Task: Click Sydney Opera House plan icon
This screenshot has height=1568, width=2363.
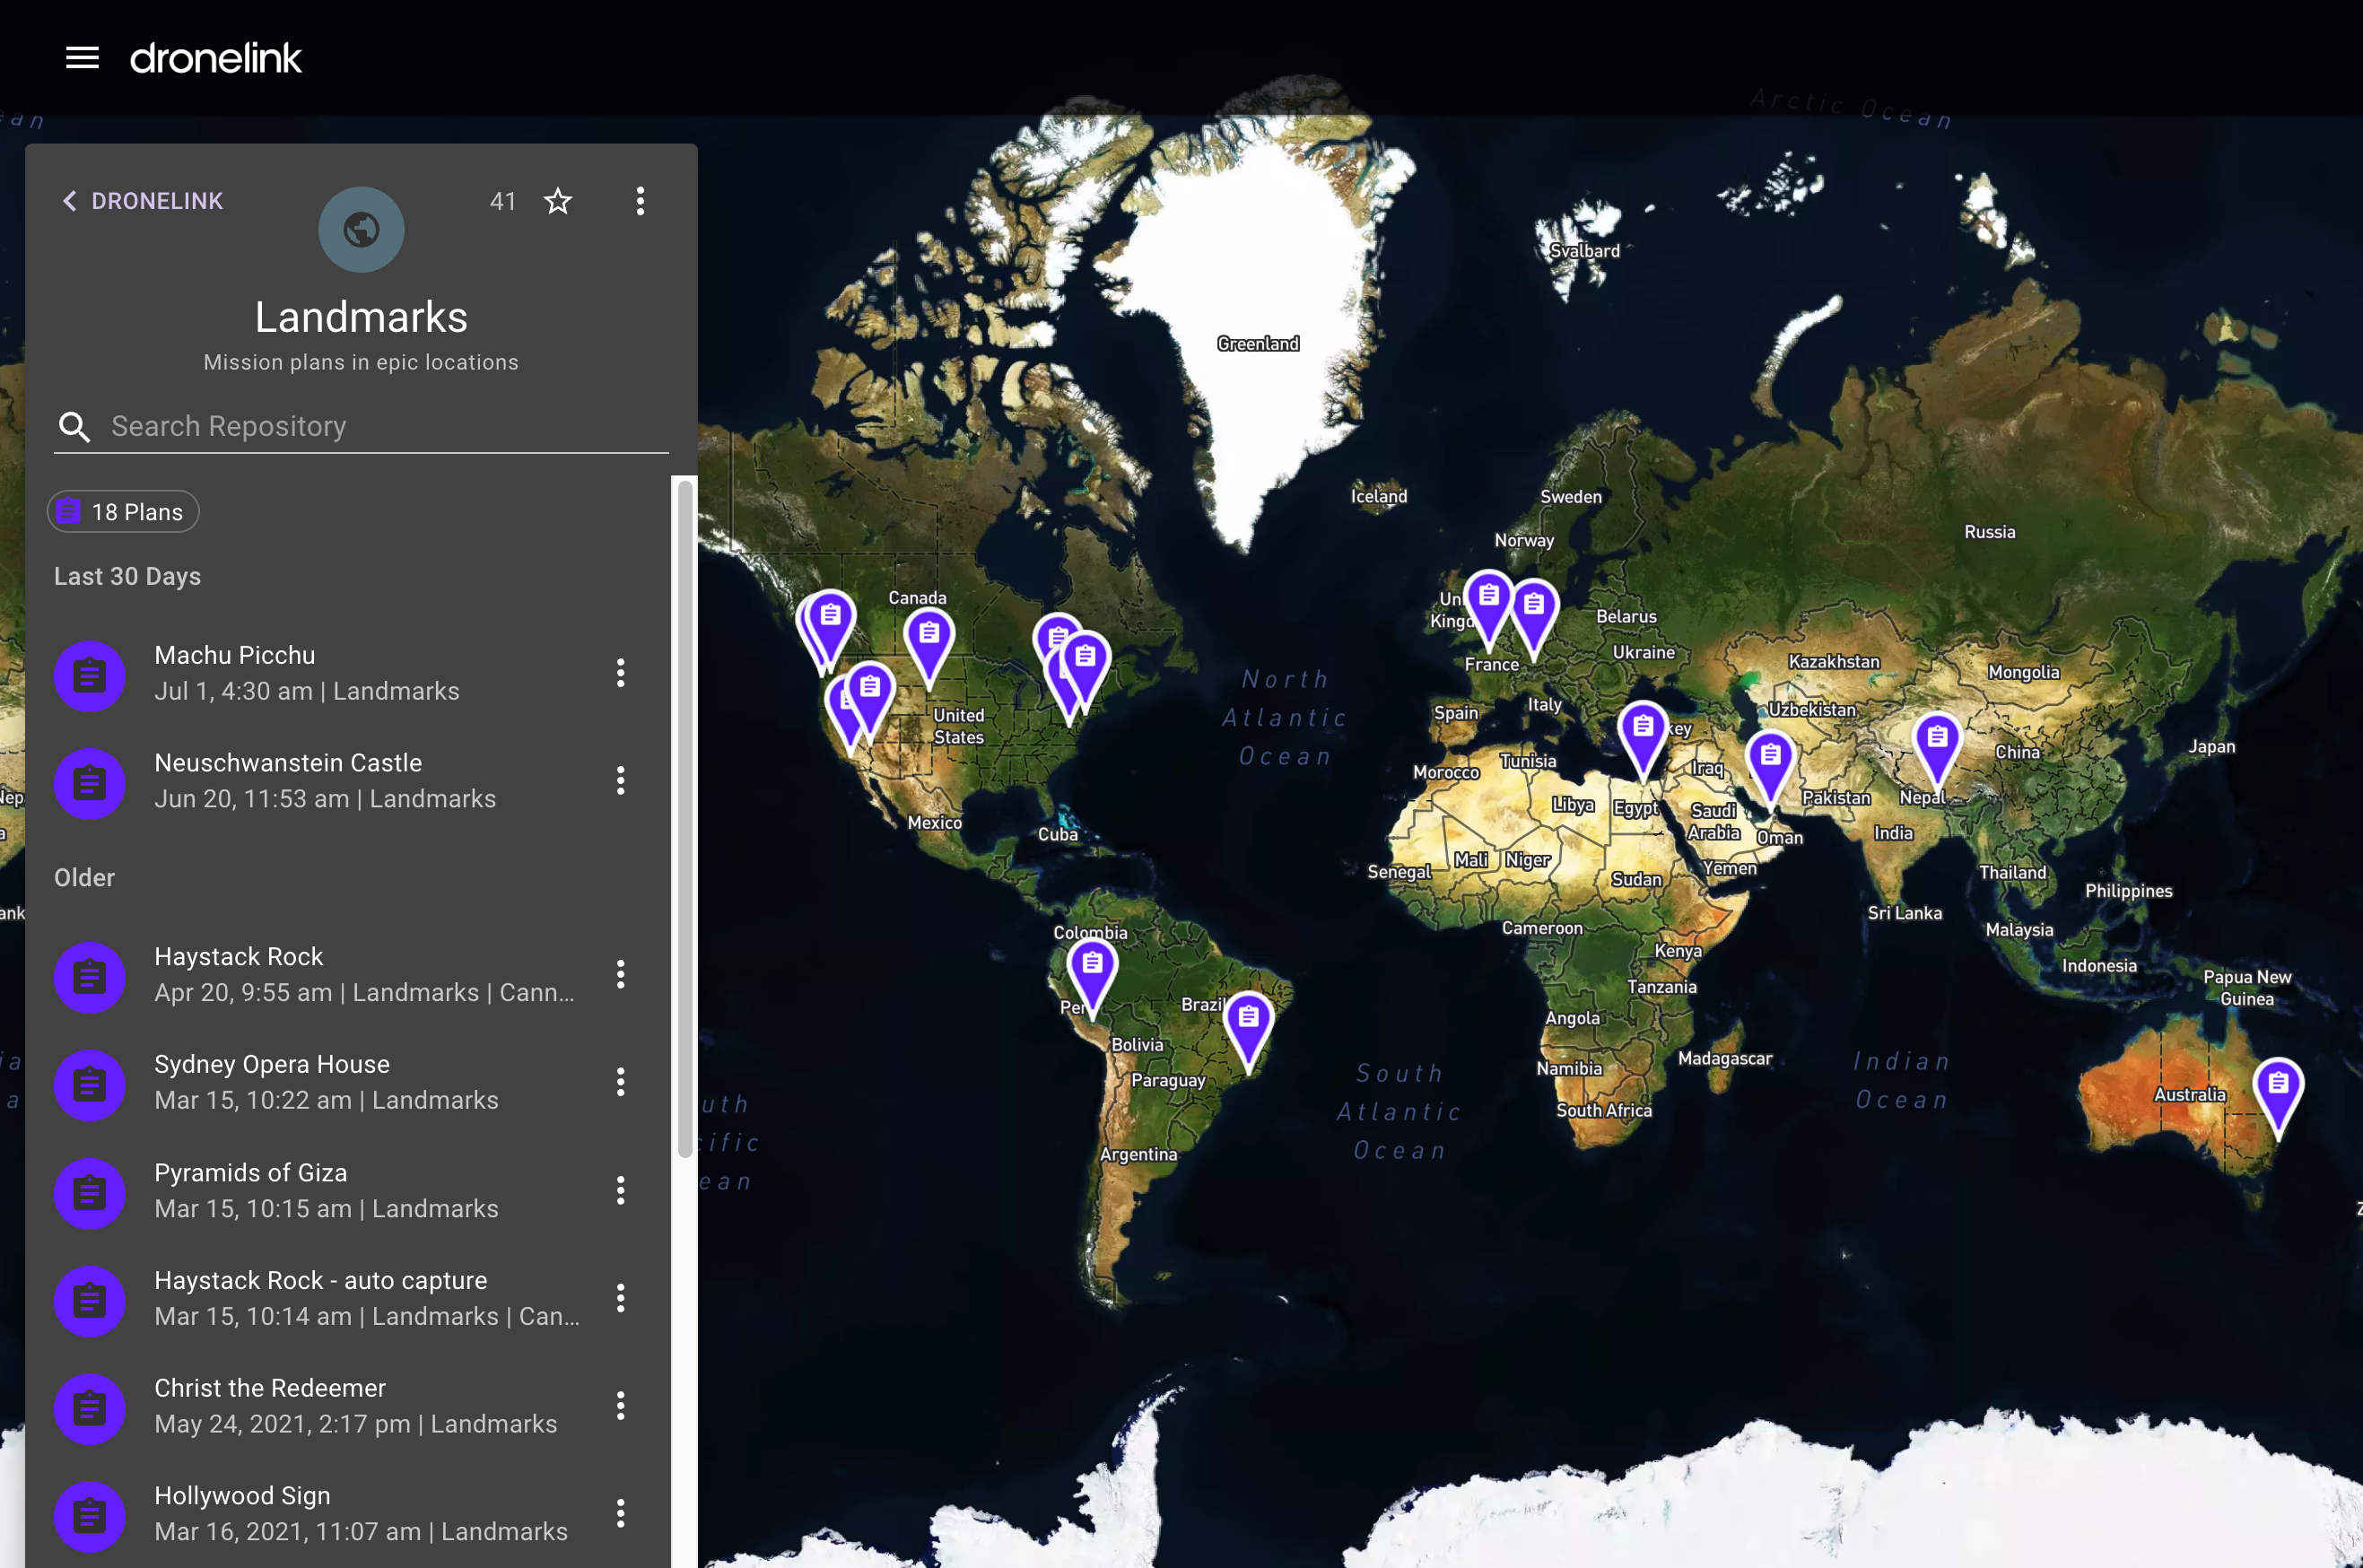Action: pyautogui.click(x=90, y=1085)
